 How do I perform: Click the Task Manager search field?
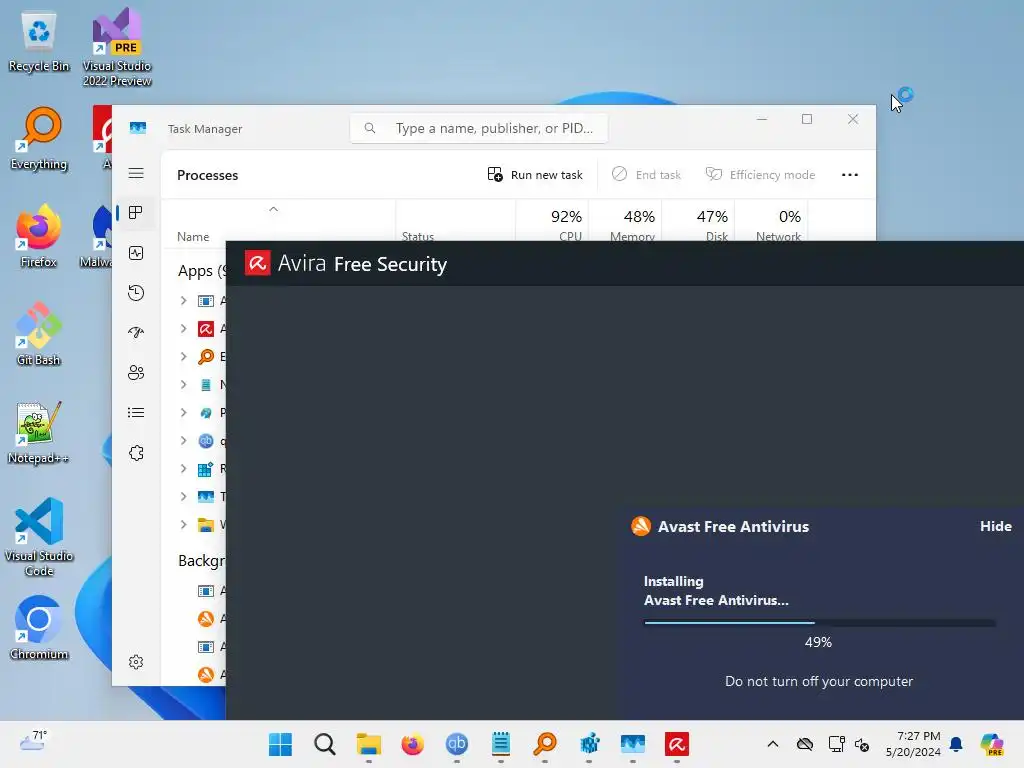(479, 128)
